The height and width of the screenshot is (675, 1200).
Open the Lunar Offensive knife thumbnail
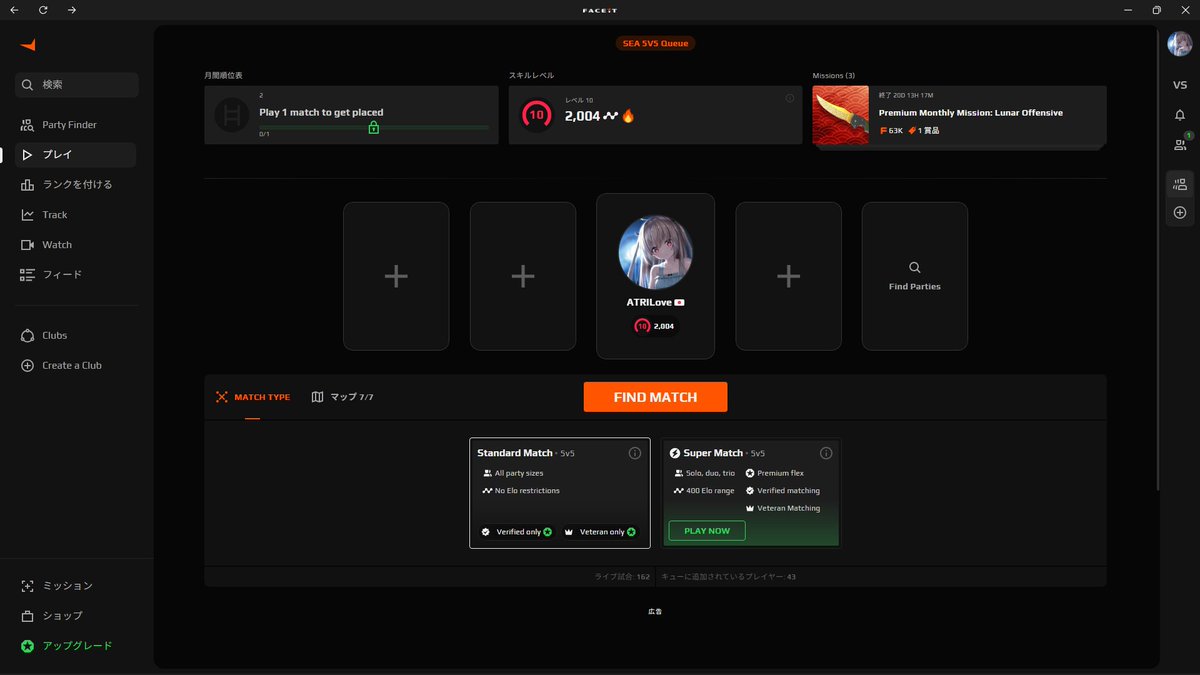coord(841,116)
